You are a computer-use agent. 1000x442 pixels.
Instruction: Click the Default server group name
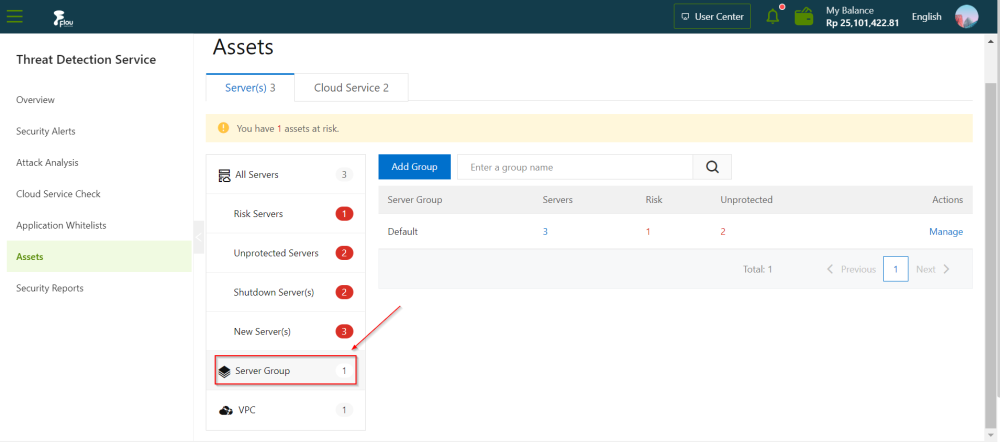coord(402,232)
